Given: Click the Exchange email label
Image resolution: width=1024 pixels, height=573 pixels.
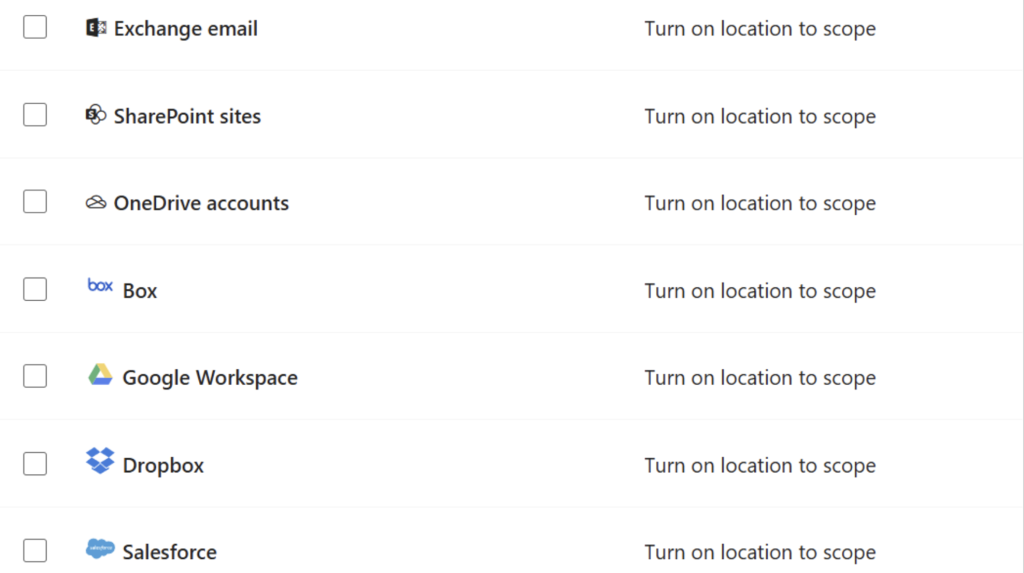Looking at the screenshot, I should pyautogui.click(x=185, y=29).
